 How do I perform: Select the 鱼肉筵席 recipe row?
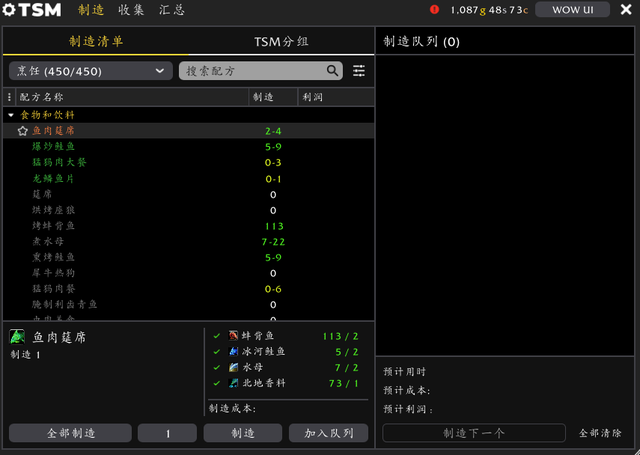pos(189,131)
